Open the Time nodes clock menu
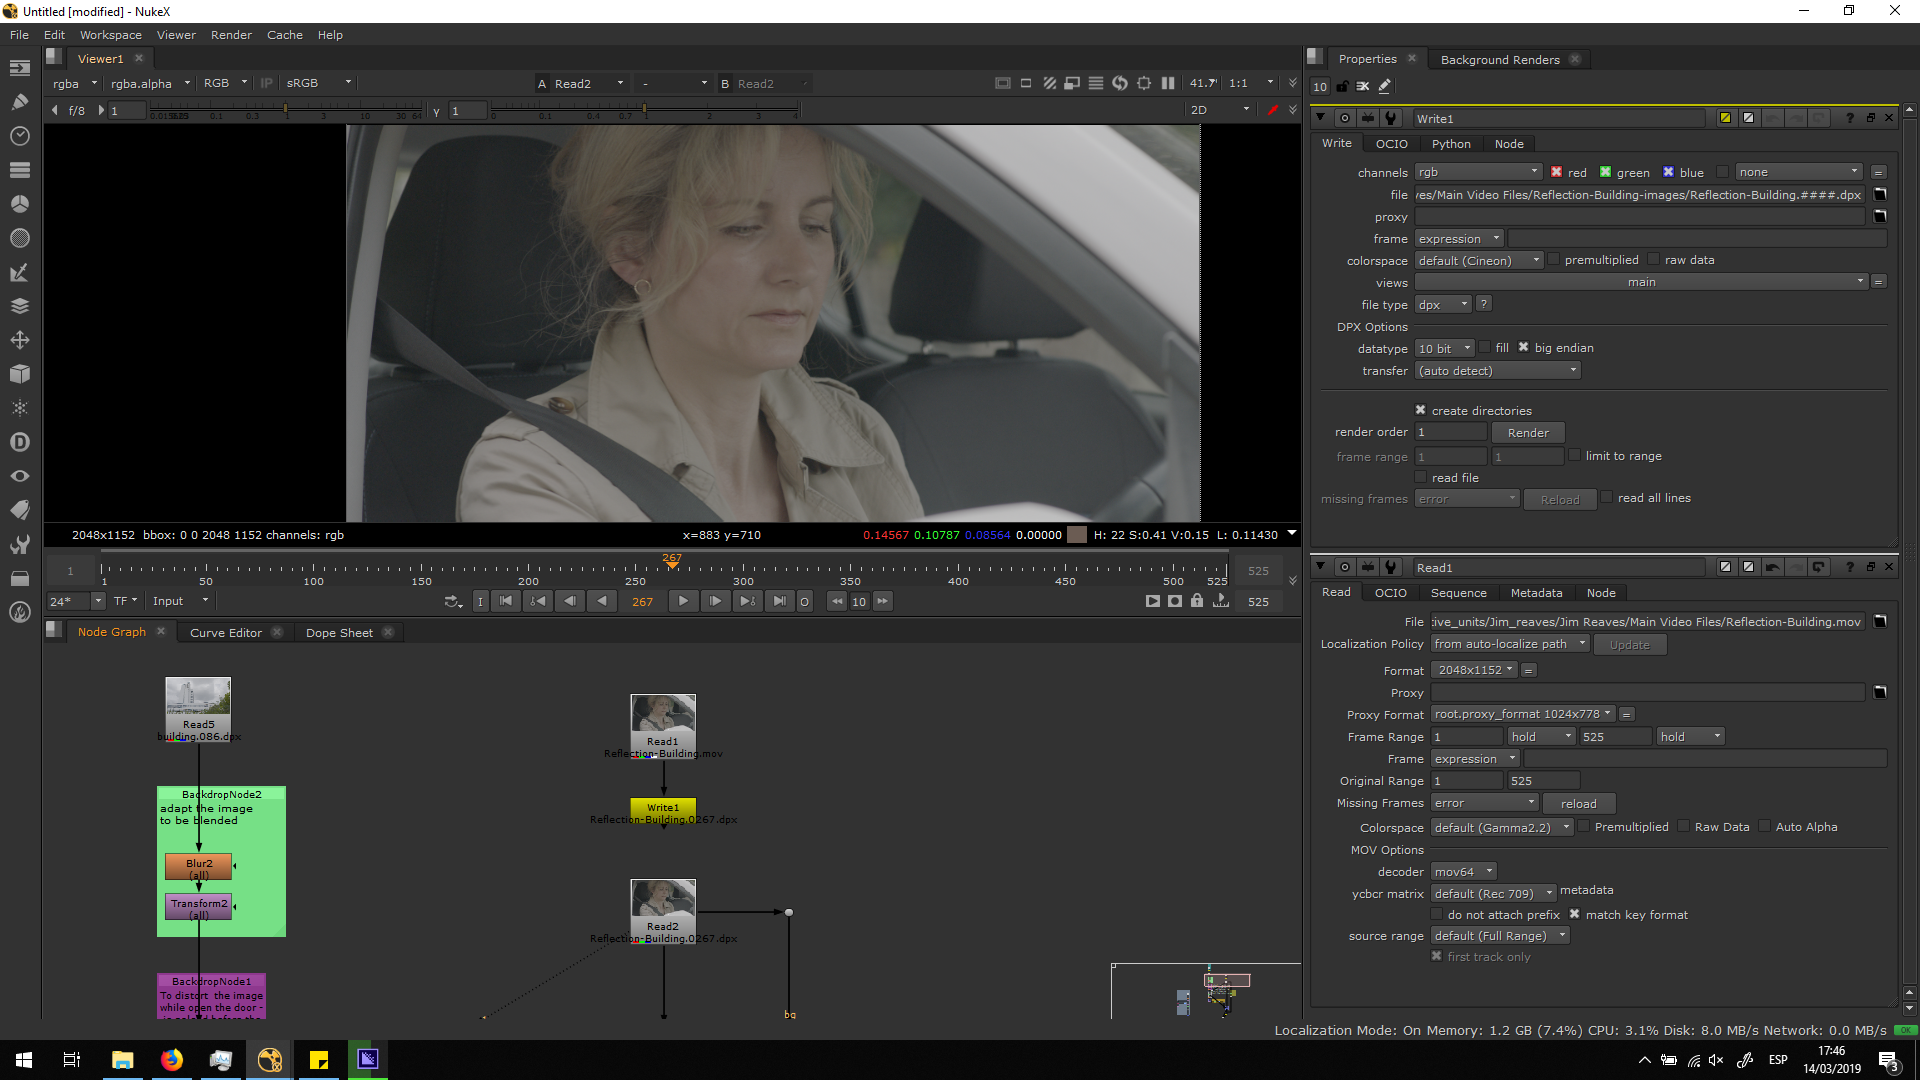The width and height of the screenshot is (1920, 1080). (19, 136)
